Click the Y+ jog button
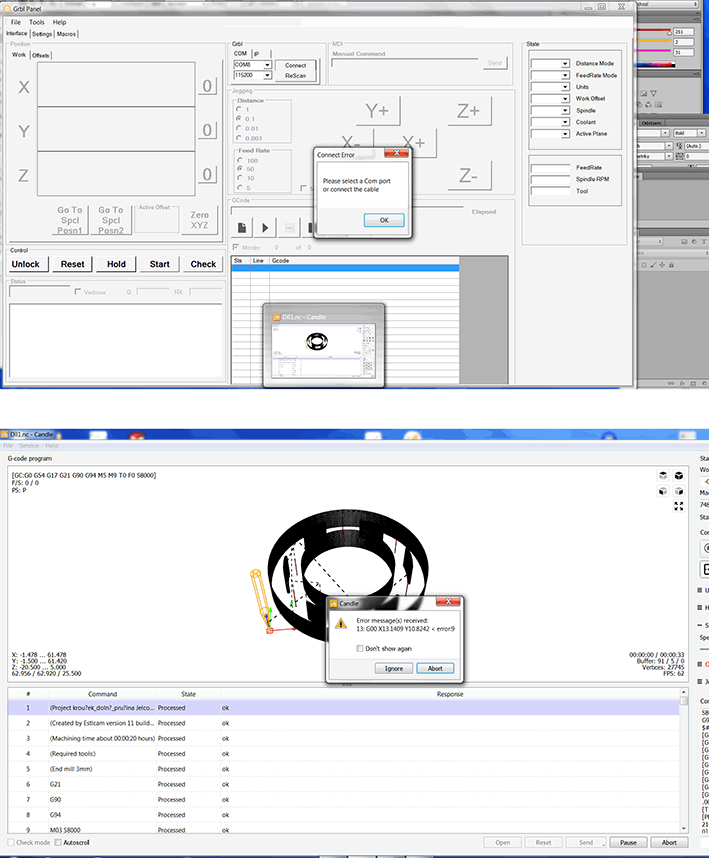This screenshot has width=709, height=858. (x=377, y=112)
